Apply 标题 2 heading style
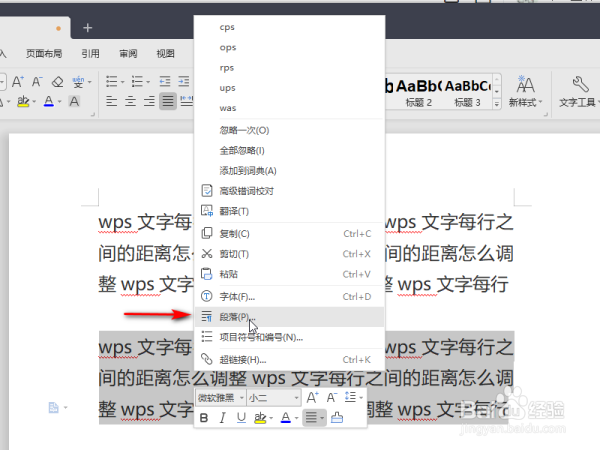This screenshot has height=450, width=600. click(x=419, y=92)
